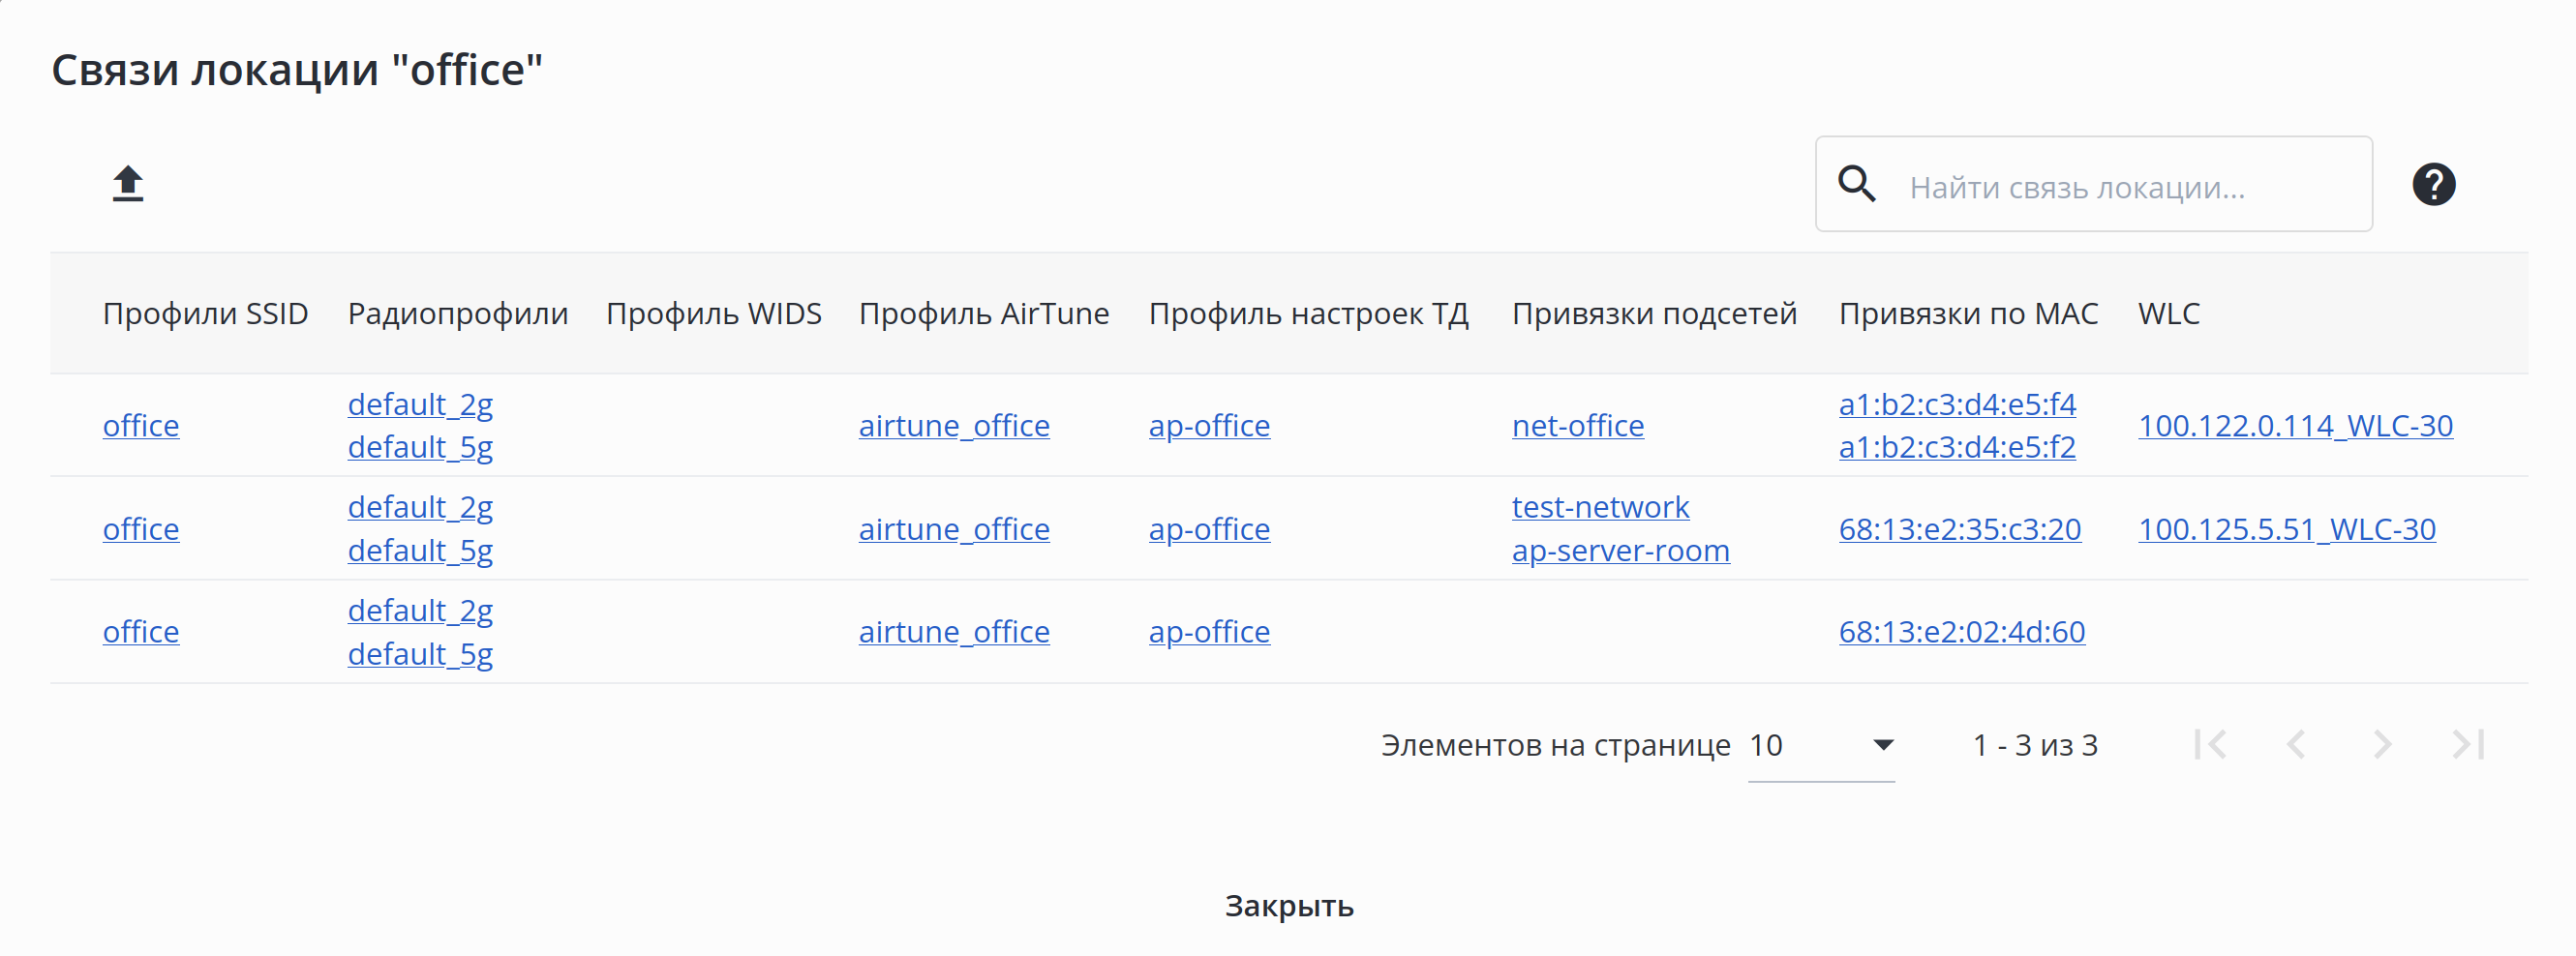2576x956 pixels.
Task: Click the Привязки по MAC column header
Action: coord(1968,314)
